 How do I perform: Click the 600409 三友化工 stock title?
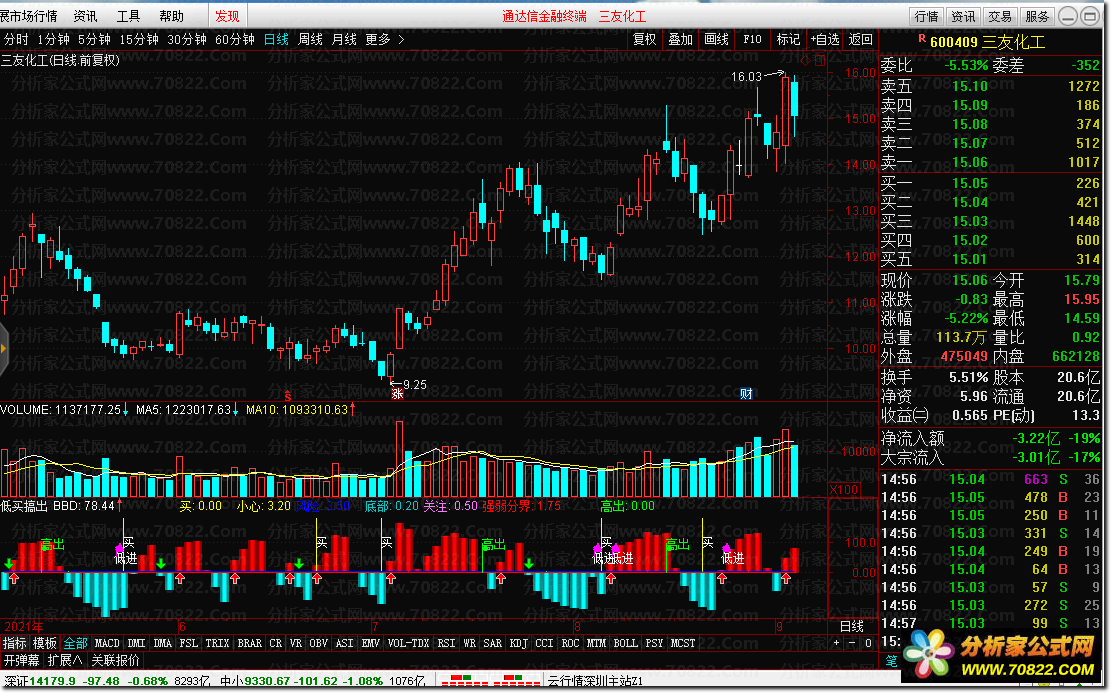[987, 43]
